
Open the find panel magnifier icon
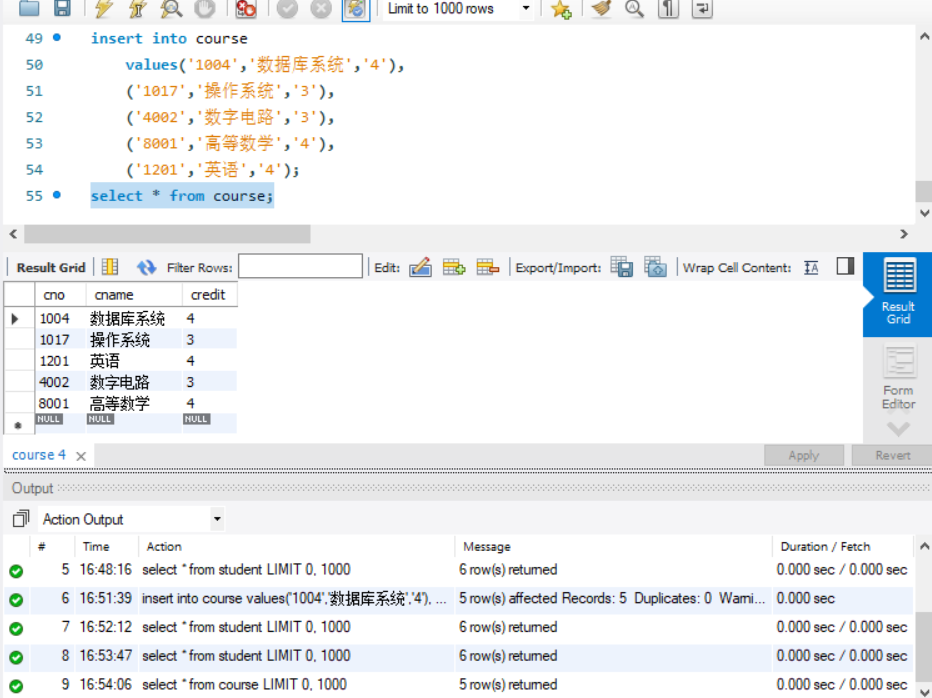(x=634, y=8)
